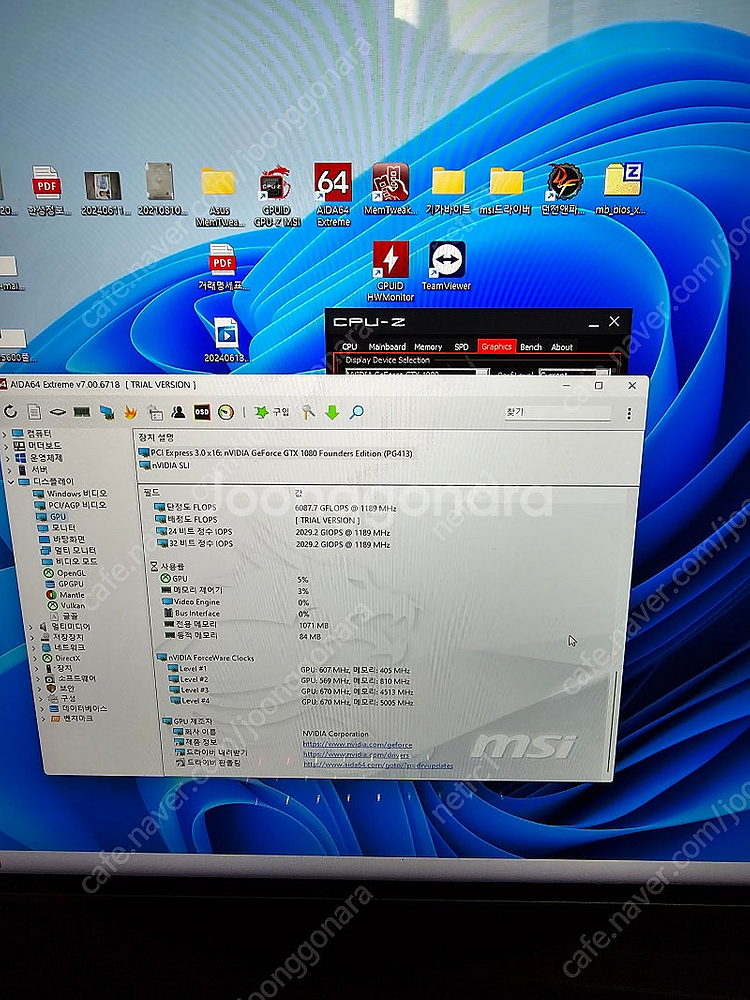Open the msi드라이버 desktop folder
The height and width of the screenshot is (1000, 750).
coord(506,190)
